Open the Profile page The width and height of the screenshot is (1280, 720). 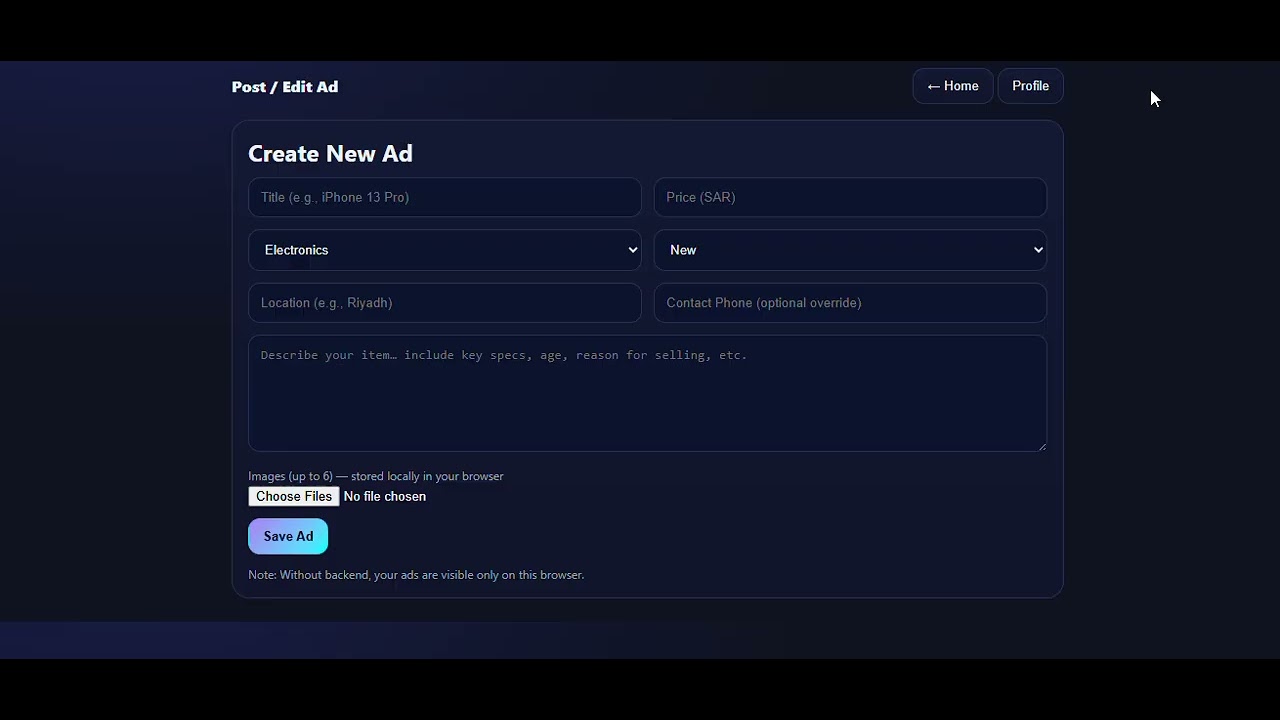tap(1030, 86)
